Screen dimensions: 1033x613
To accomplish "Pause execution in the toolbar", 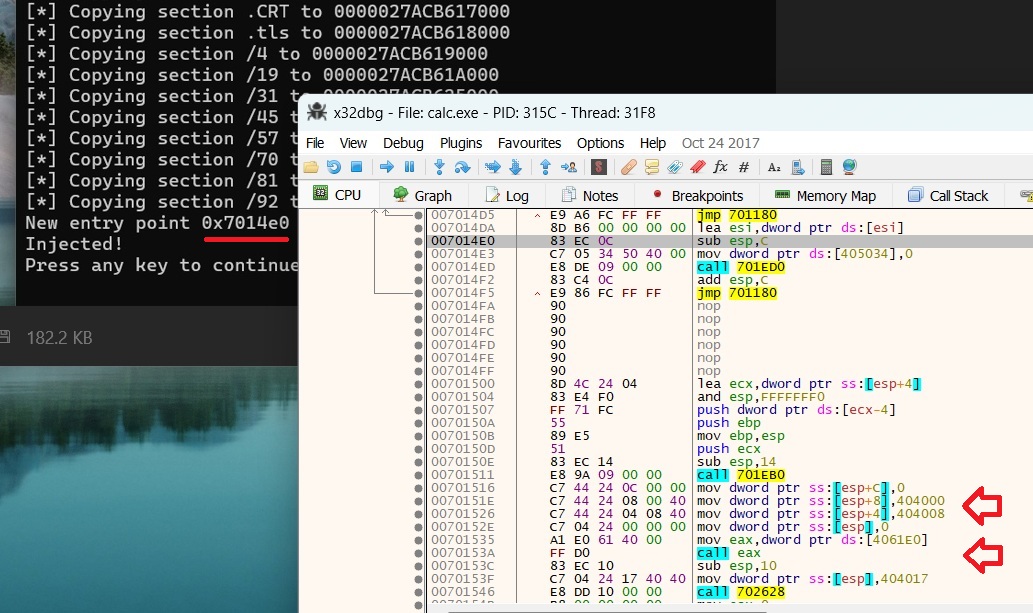I will click(x=409, y=167).
